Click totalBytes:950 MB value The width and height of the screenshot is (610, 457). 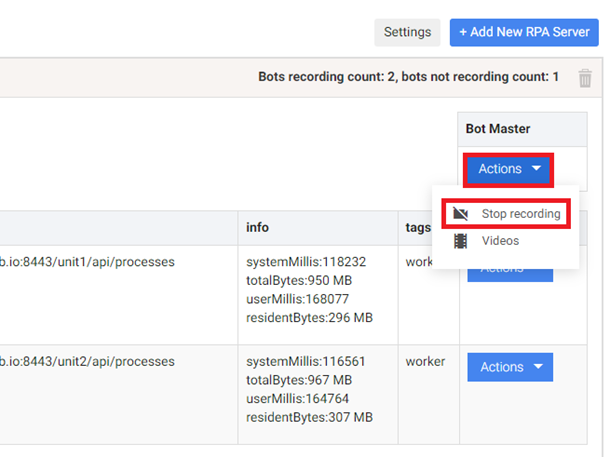[x=299, y=280]
